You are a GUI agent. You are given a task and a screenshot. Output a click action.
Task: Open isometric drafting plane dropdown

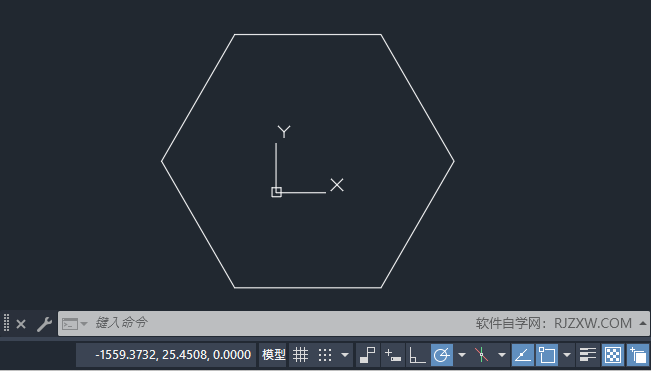[x=502, y=355]
